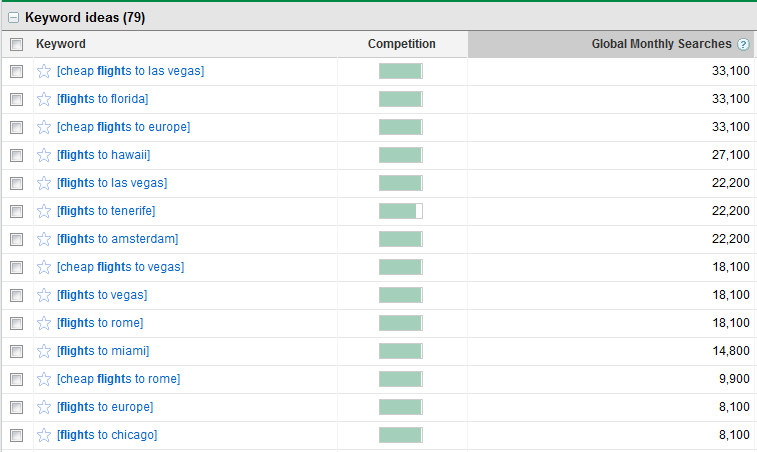The image size is (757, 452).
Task: Star the 'cheap flights to las vegas' keyword
Action: 44,71
